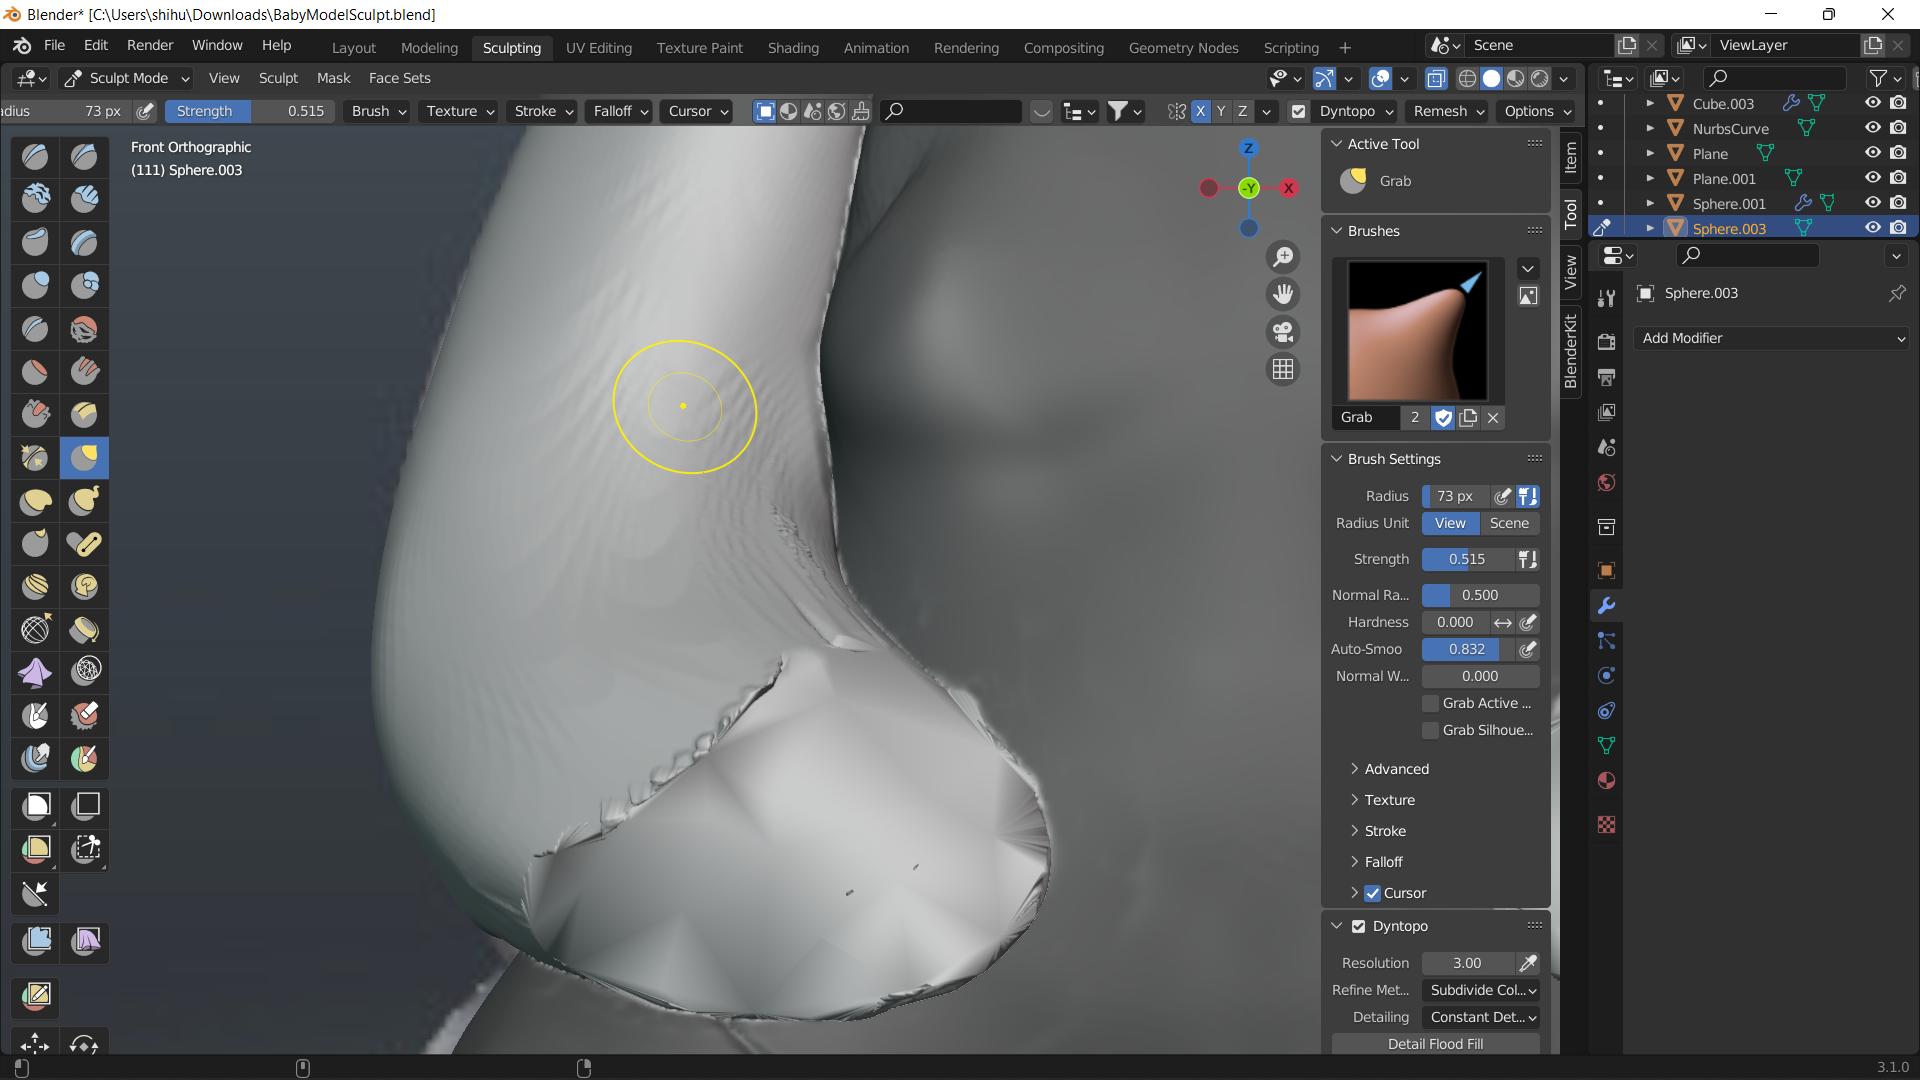Screen dimensions: 1920x1080
Task: Open Render Properties with the camera icon
Action: (x=1607, y=342)
